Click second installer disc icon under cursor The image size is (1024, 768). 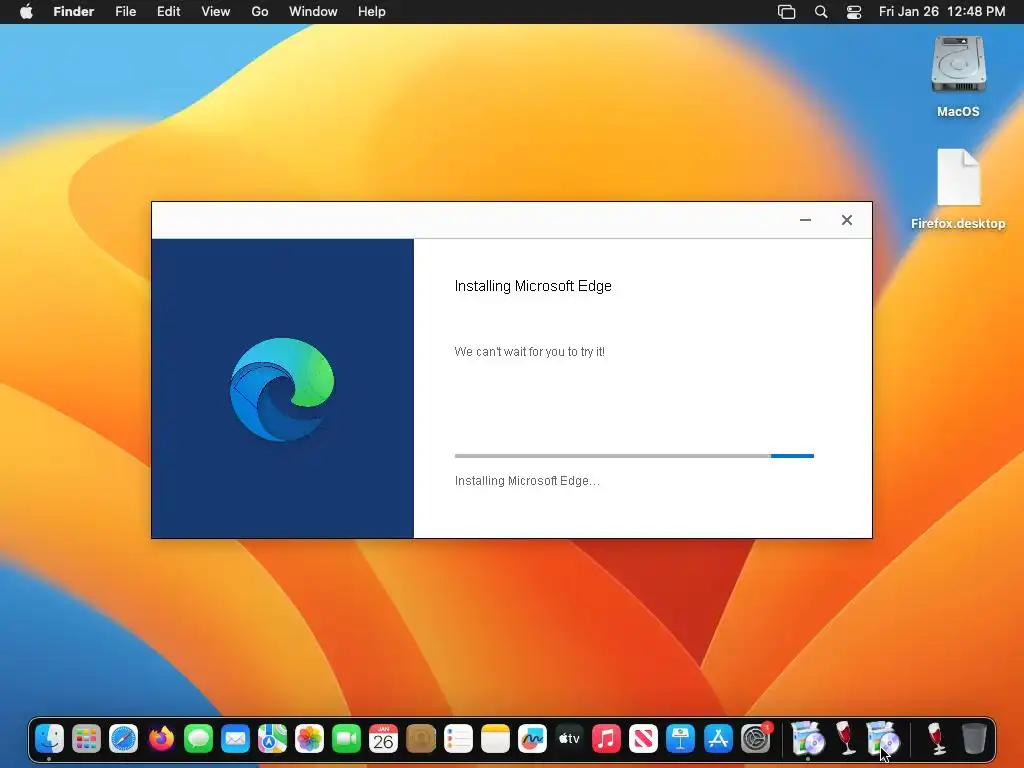[883, 738]
